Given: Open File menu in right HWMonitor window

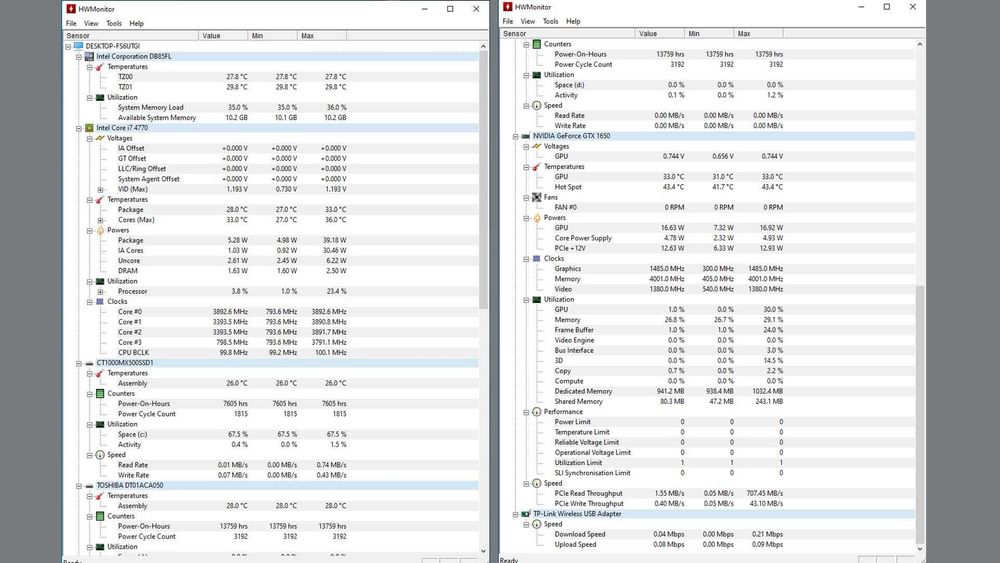Looking at the screenshot, I should click(508, 21).
